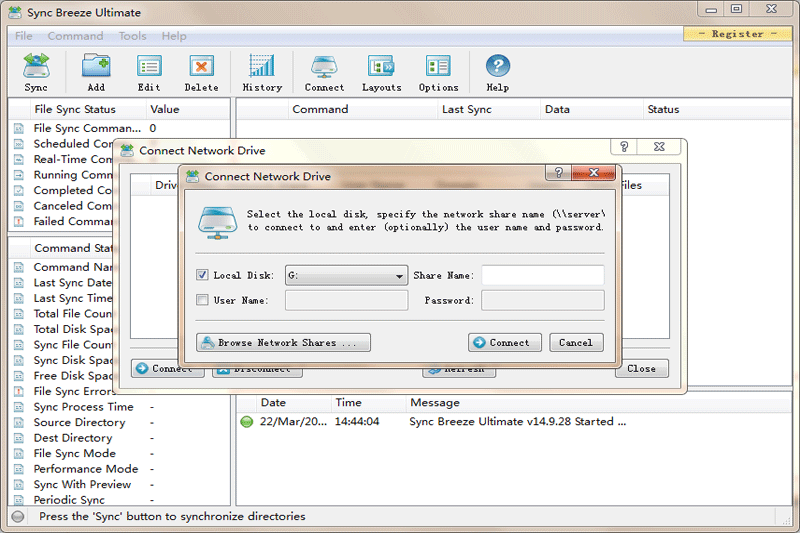Click the Completed Commands row icon
800x533 pixels.
pos(19,190)
